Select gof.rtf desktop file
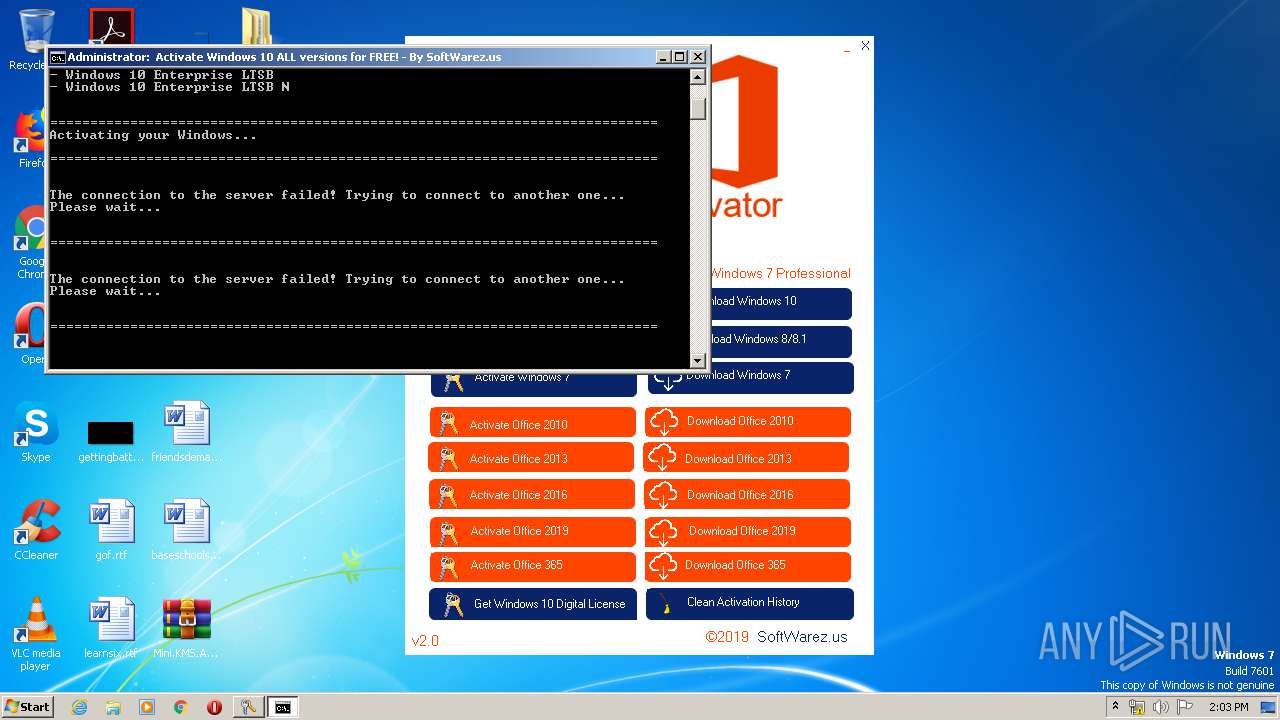The height and width of the screenshot is (720, 1280). pyautogui.click(x=111, y=531)
